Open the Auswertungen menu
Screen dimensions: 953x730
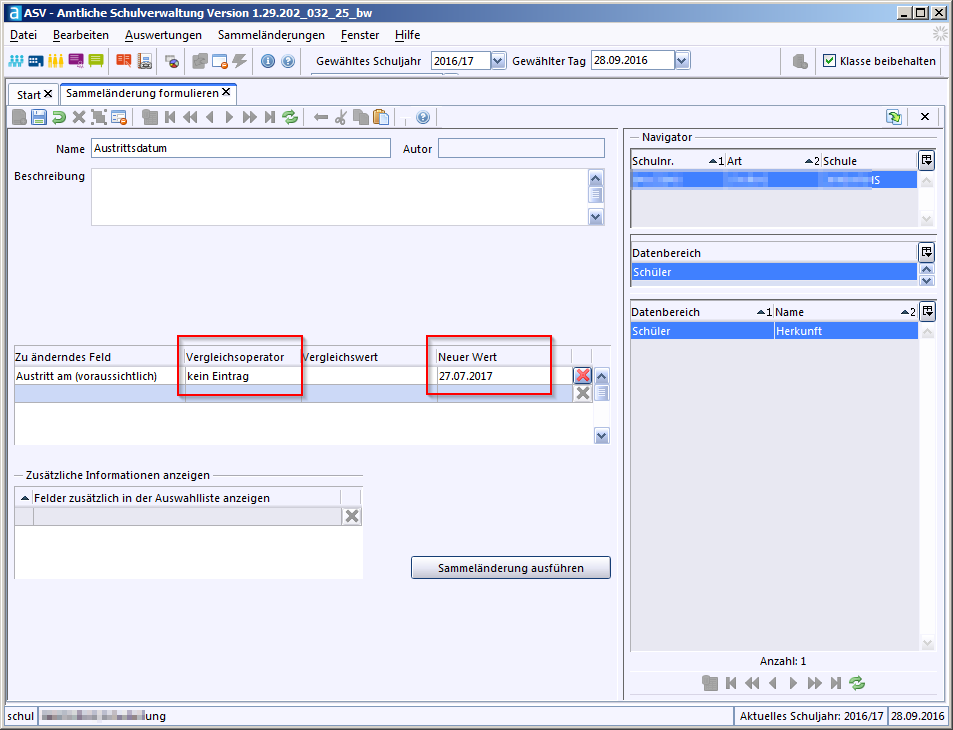[163, 35]
